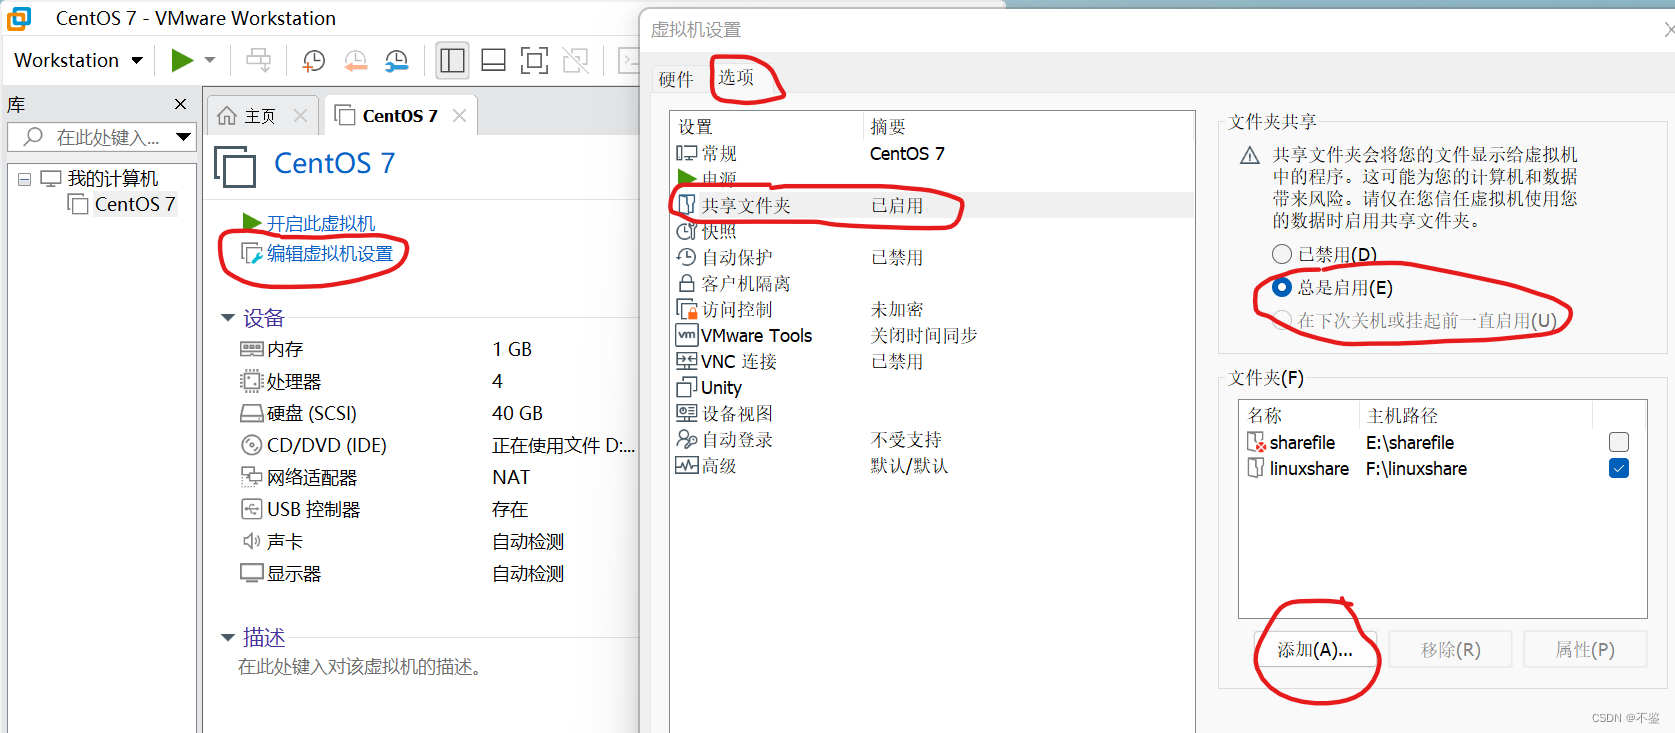This screenshot has width=1675, height=733.
Task: Click the send Ctrl+Alt+Del toolbar icon
Action: [x=258, y=60]
